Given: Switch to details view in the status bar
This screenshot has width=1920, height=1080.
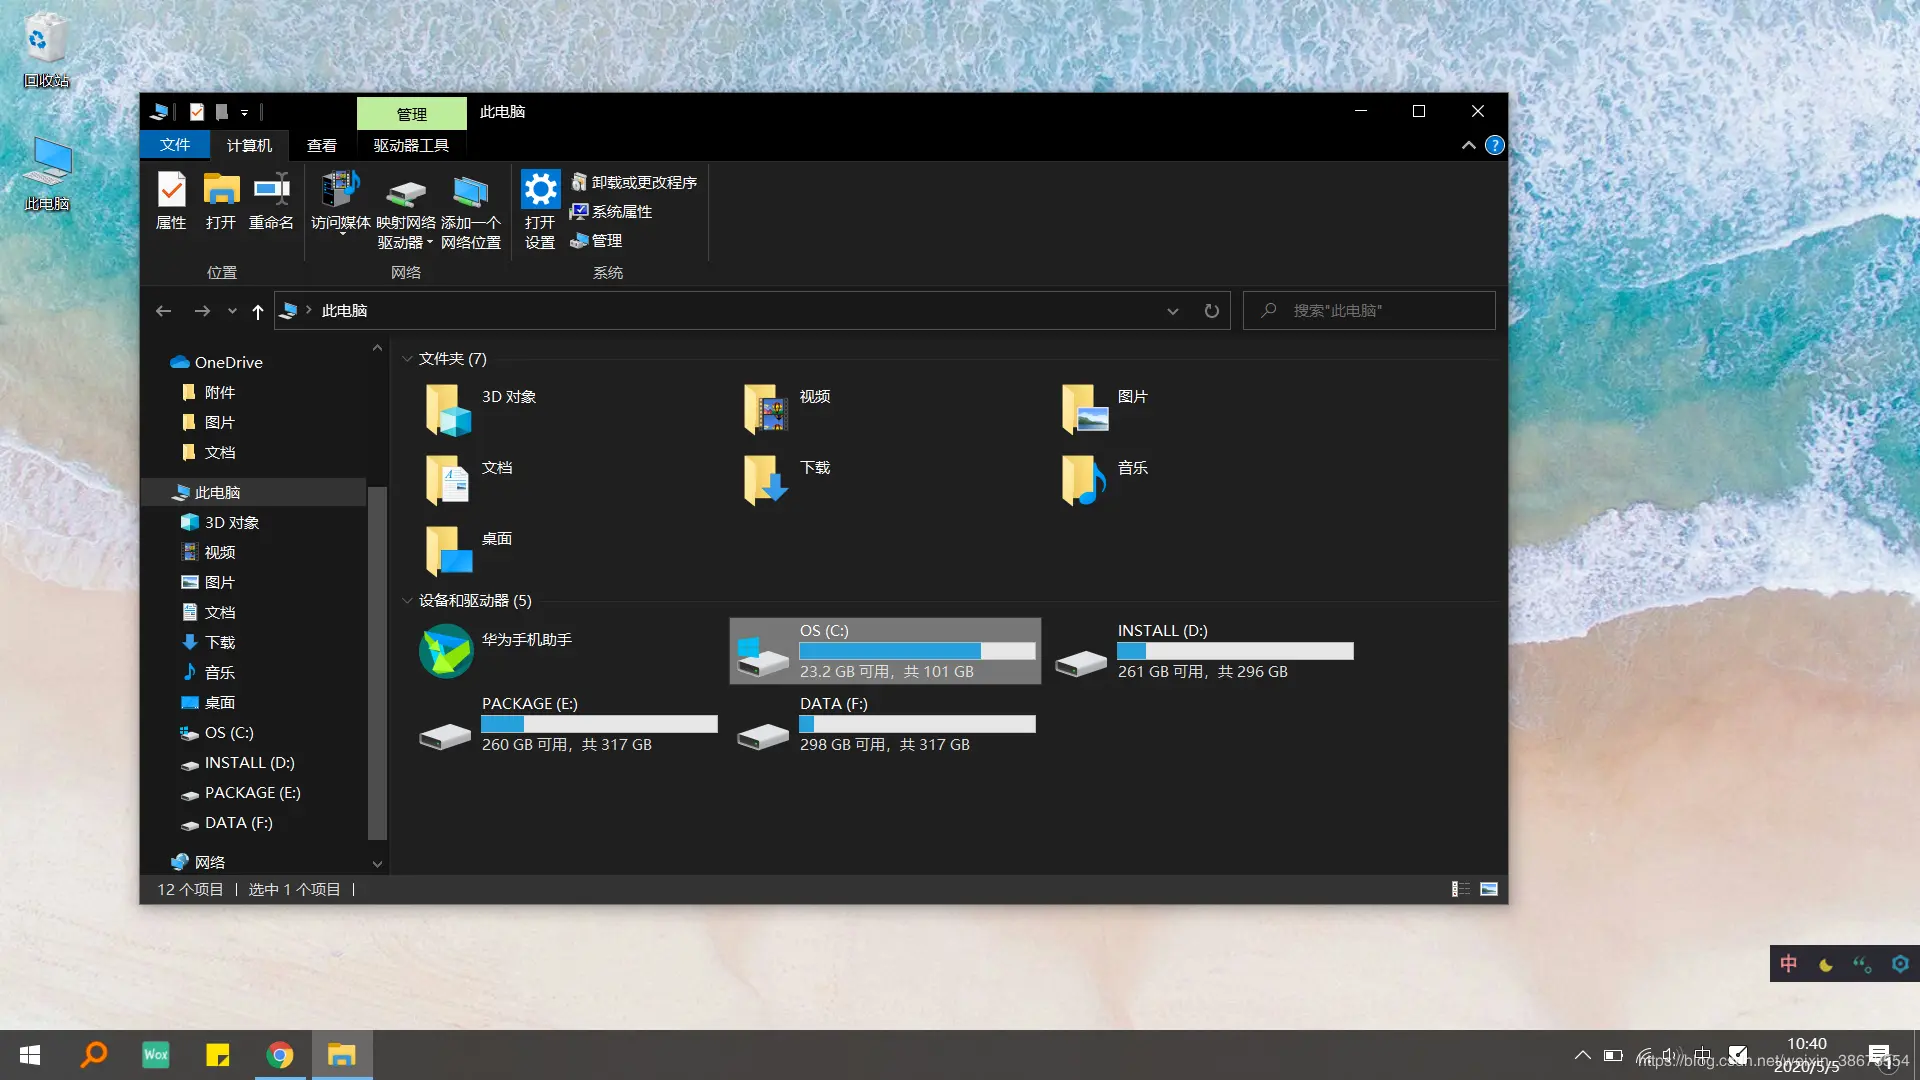Looking at the screenshot, I should coord(1460,889).
